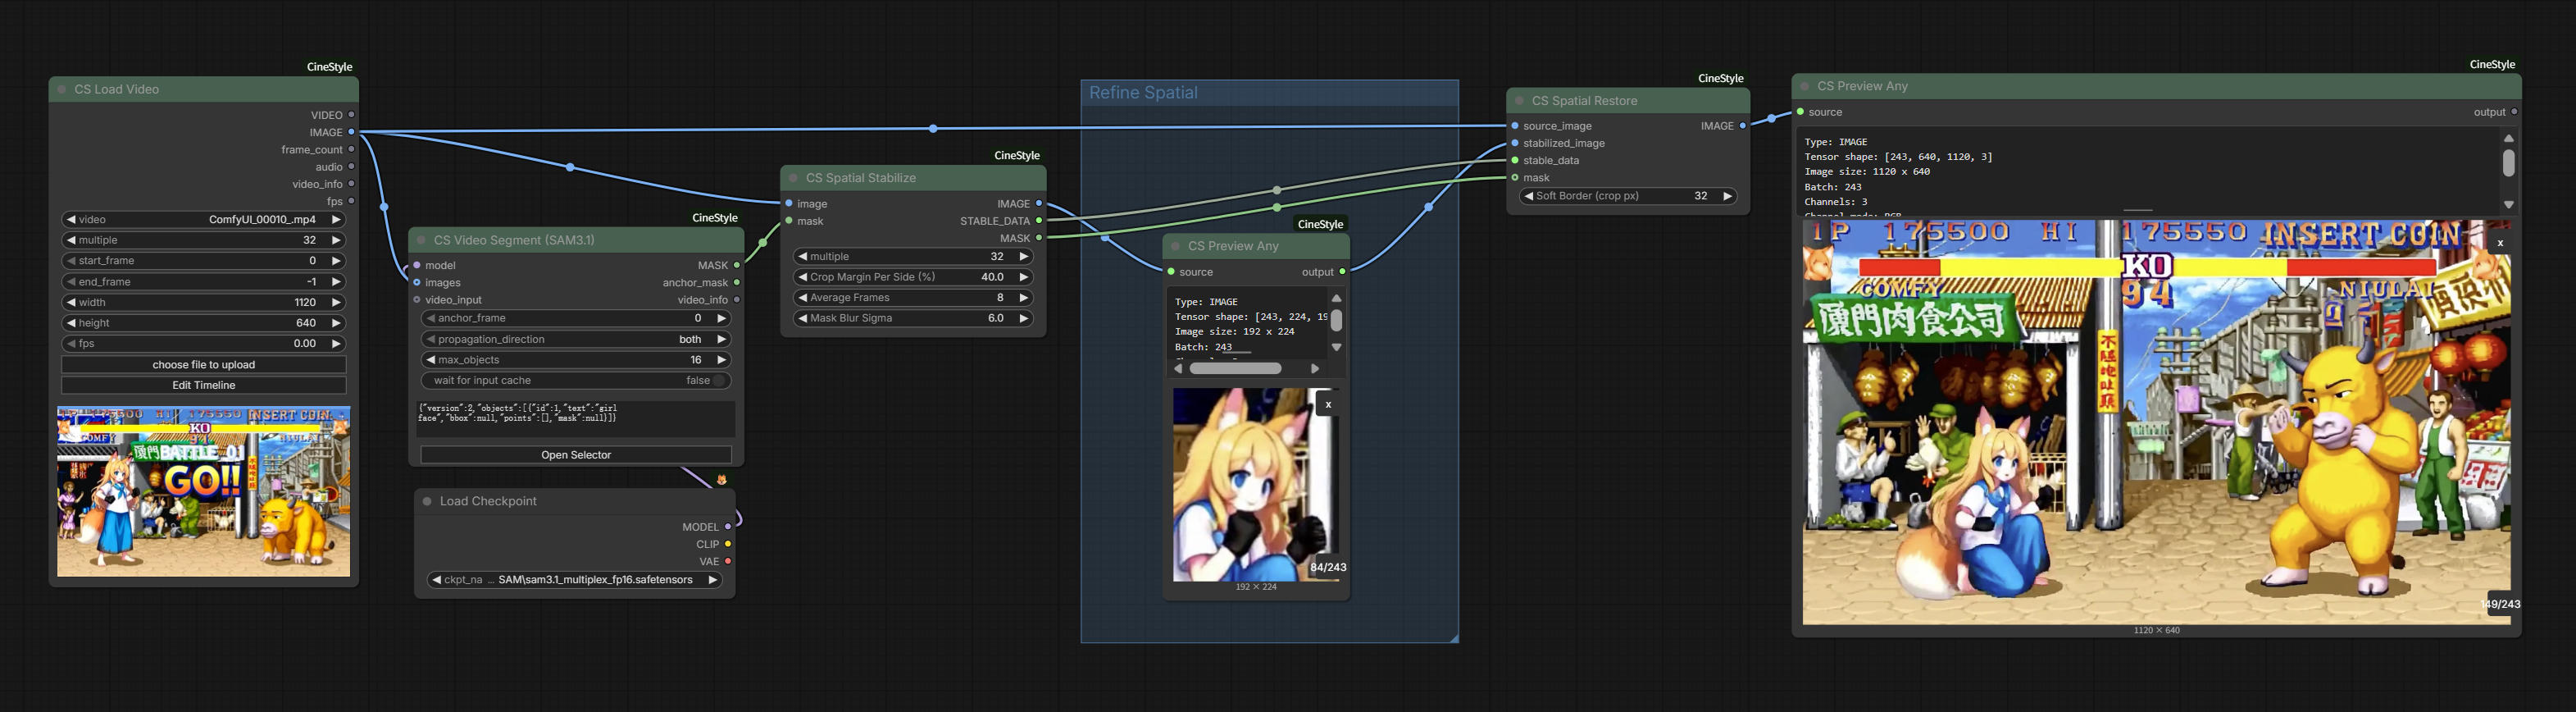Close the large preview image with its x button
The width and height of the screenshot is (2576, 712).
click(x=2500, y=243)
